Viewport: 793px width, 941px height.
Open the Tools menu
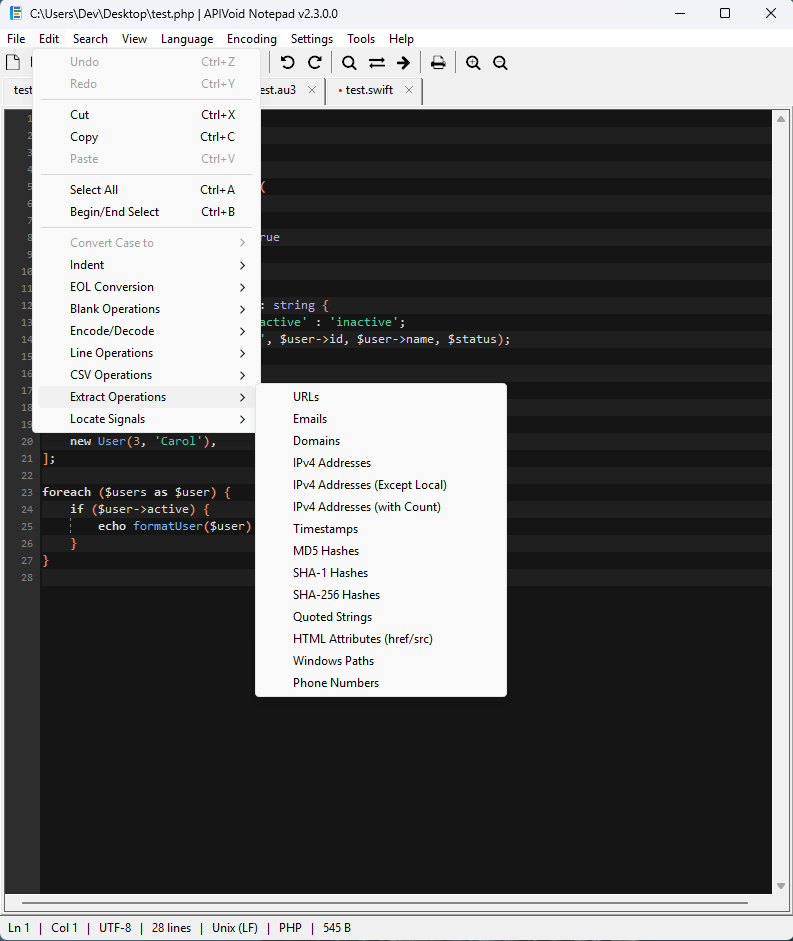361,38
